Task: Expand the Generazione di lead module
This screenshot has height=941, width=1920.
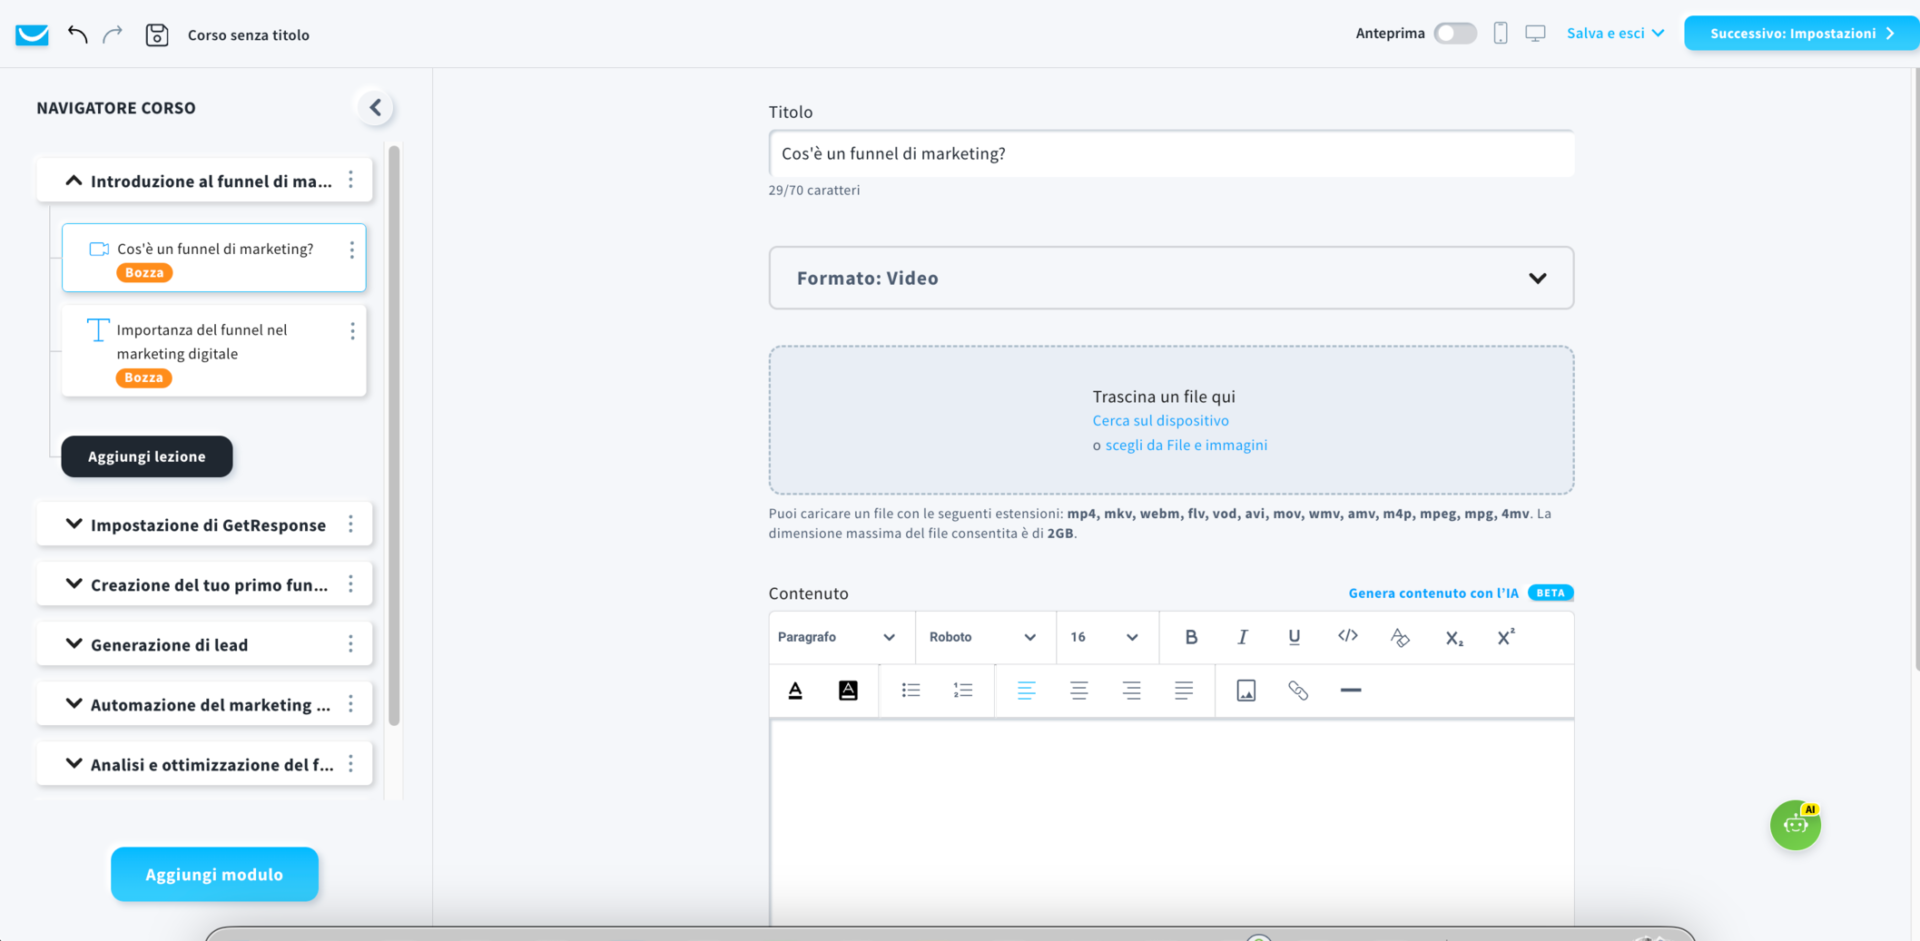Action: [x=74, y=644]
